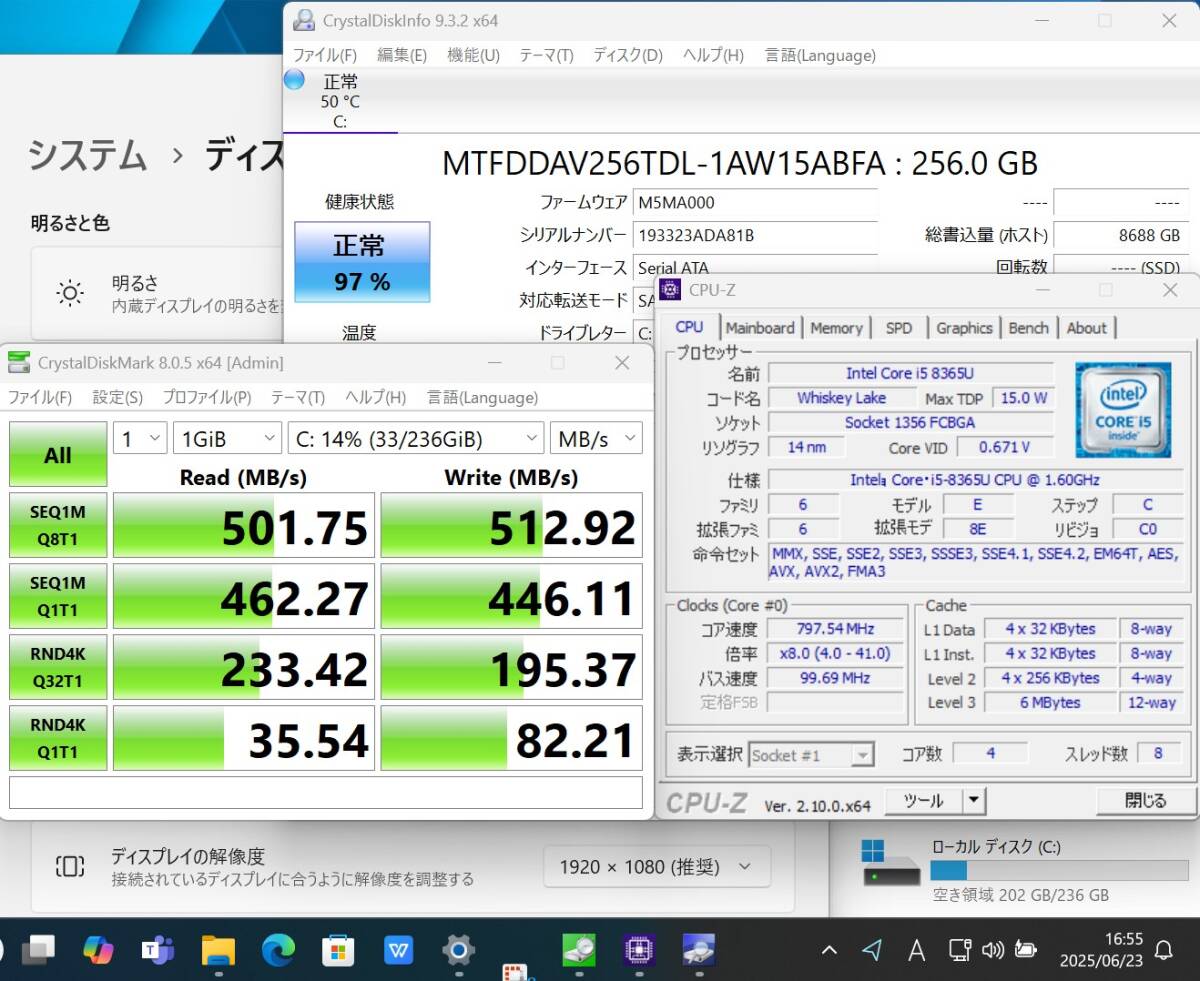This screenshot has height=981, width=1200.
Task: Click the serial number field 193323ADA81B
Action: (755, 235)
